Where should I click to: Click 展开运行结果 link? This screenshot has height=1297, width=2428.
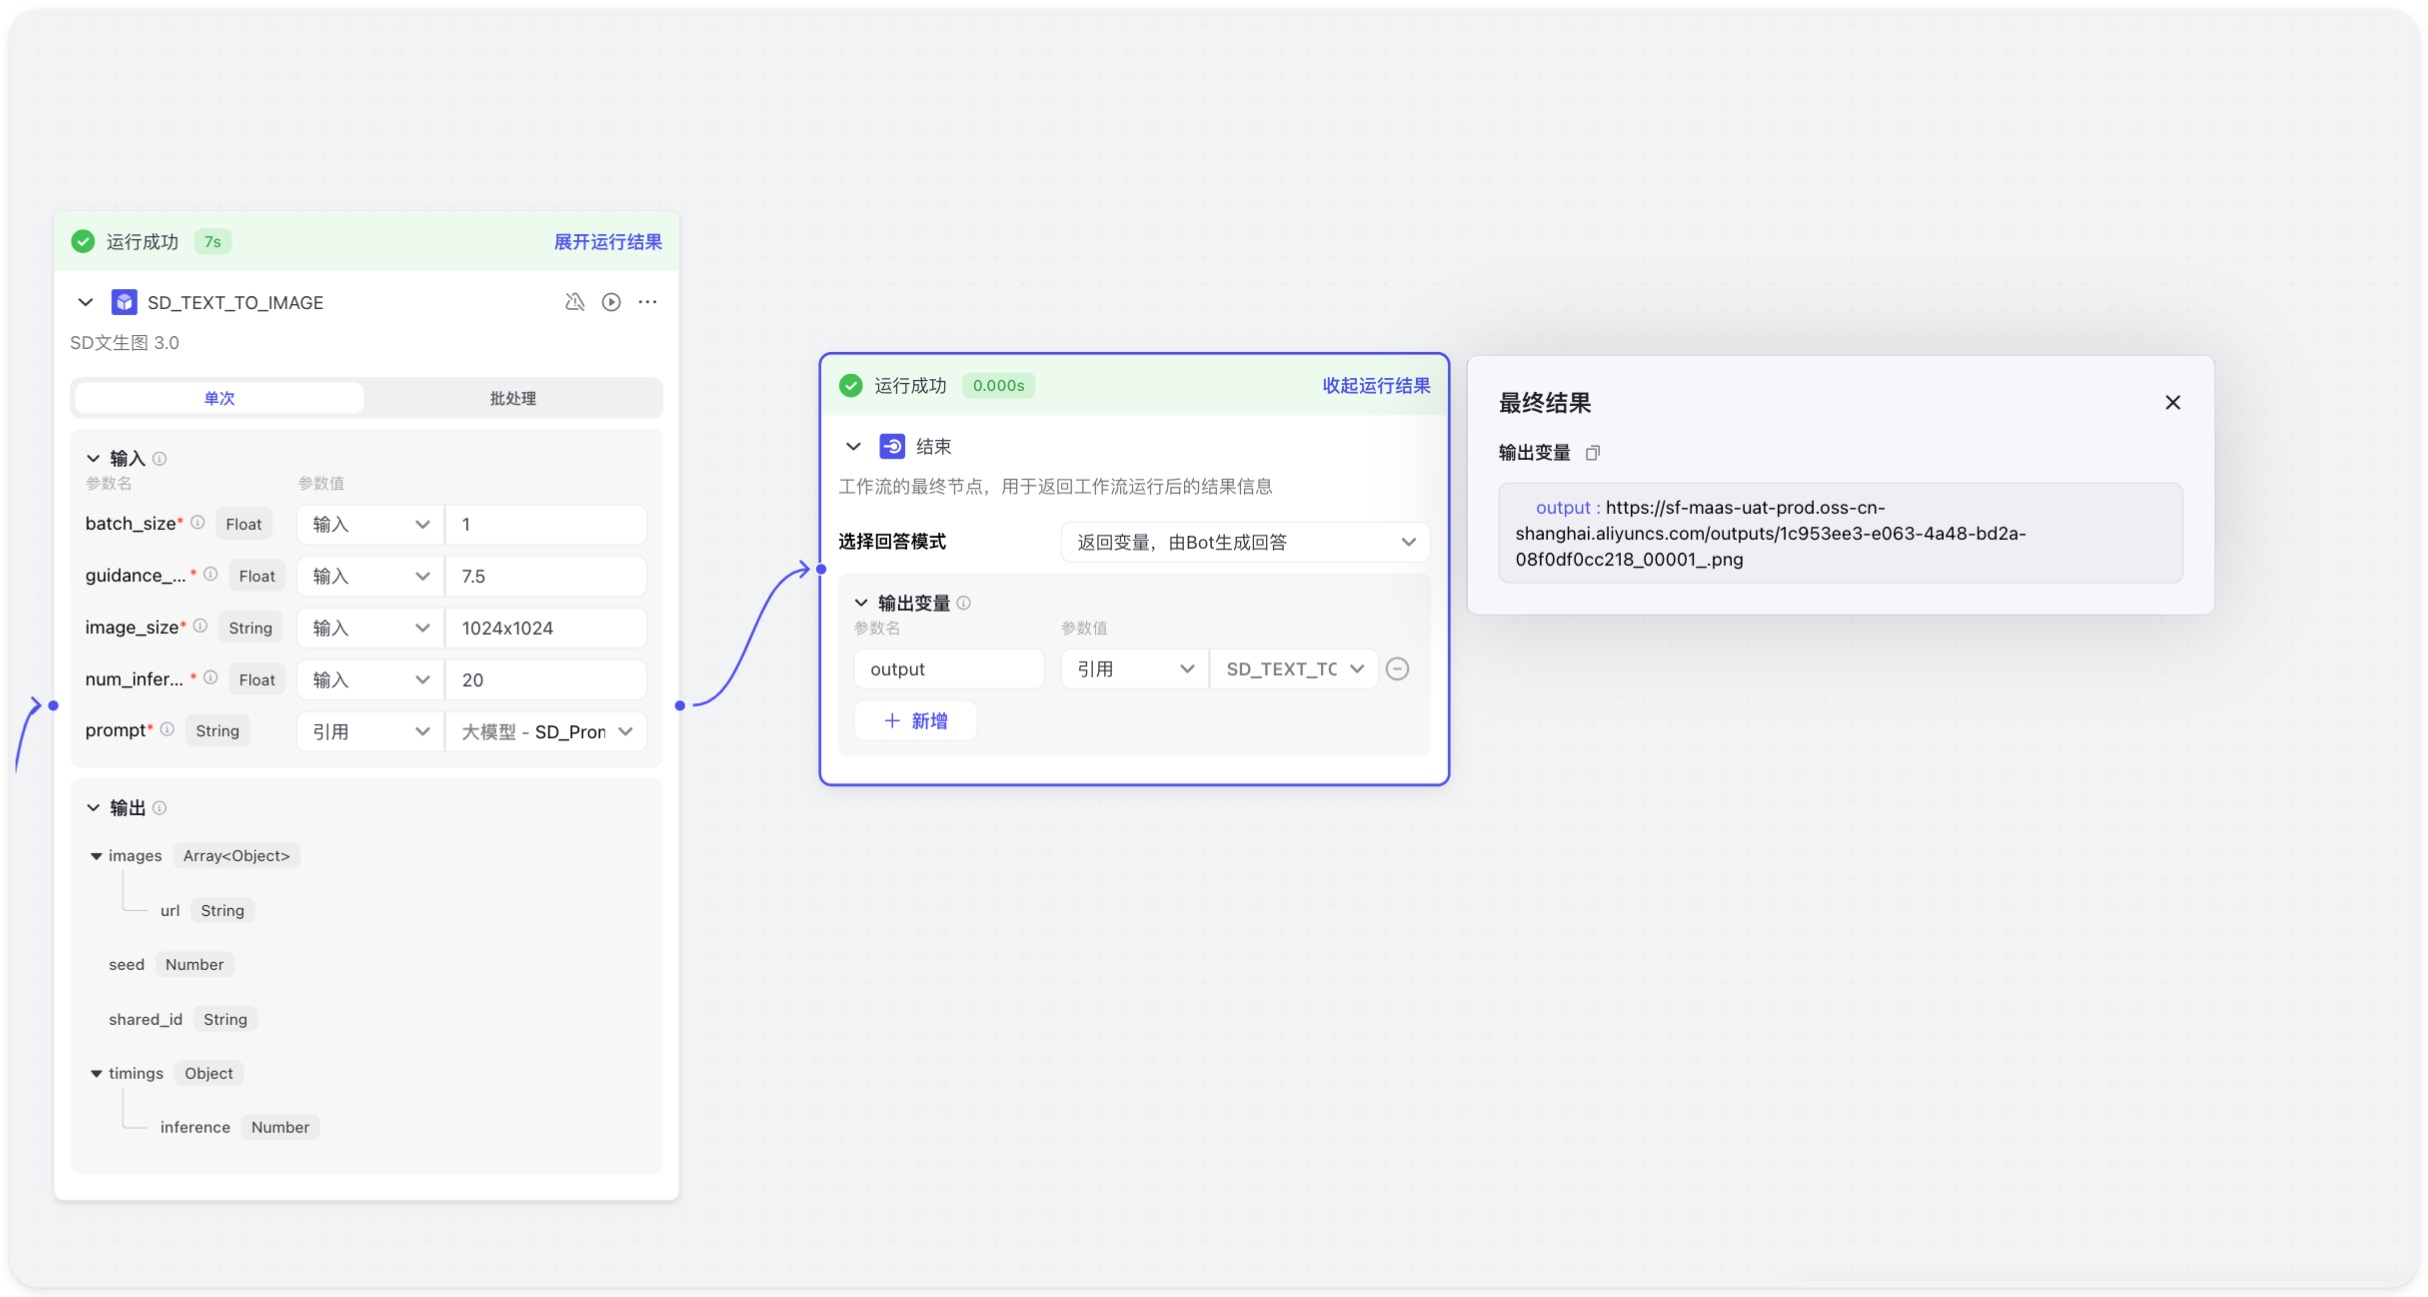point(607,242)
